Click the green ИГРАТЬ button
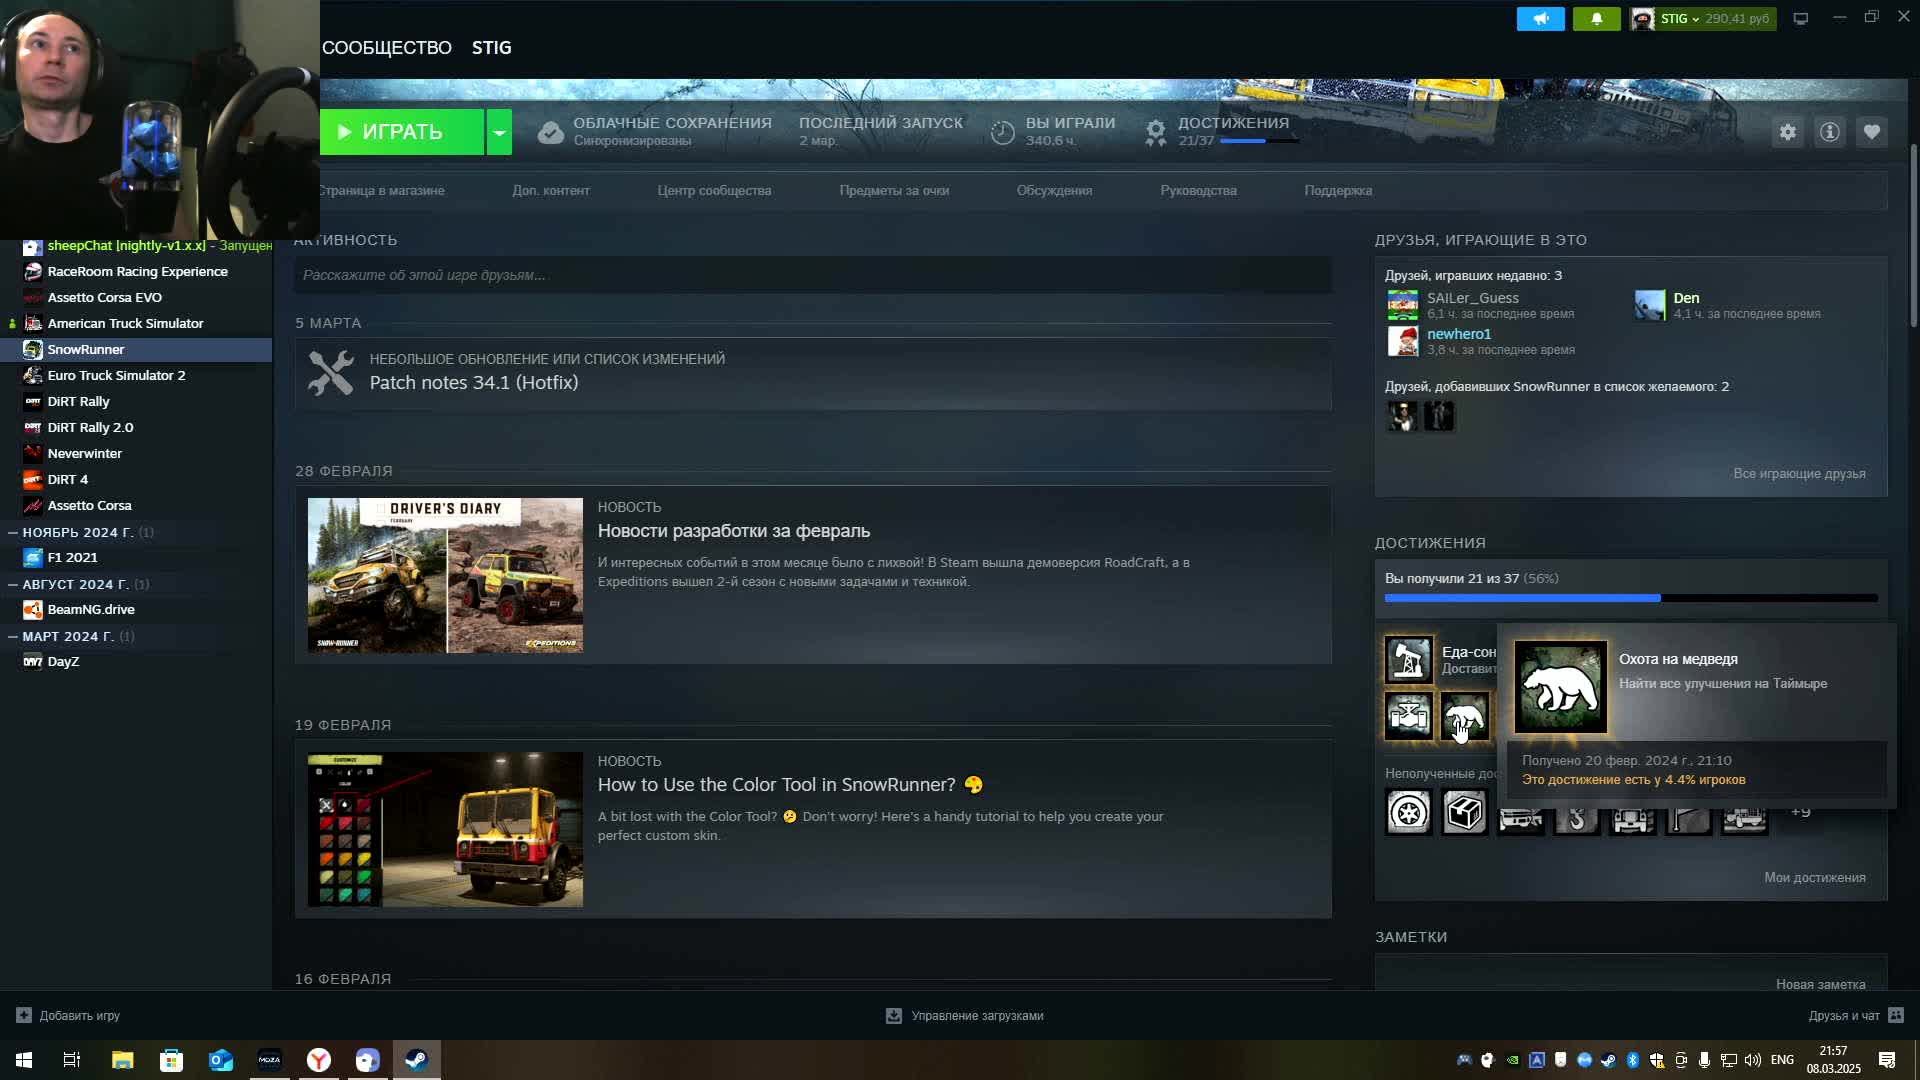The image size is (1920, 1080). point(402,132)
